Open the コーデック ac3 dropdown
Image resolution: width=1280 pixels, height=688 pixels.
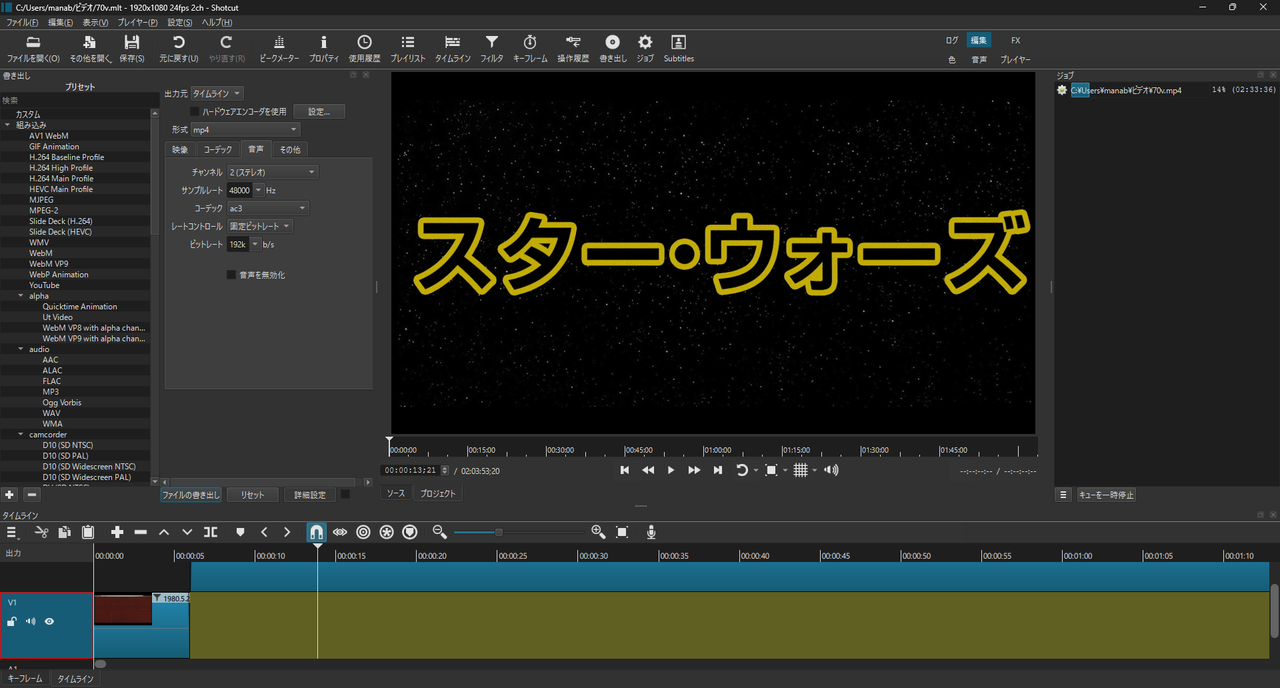tap(267, 208)
